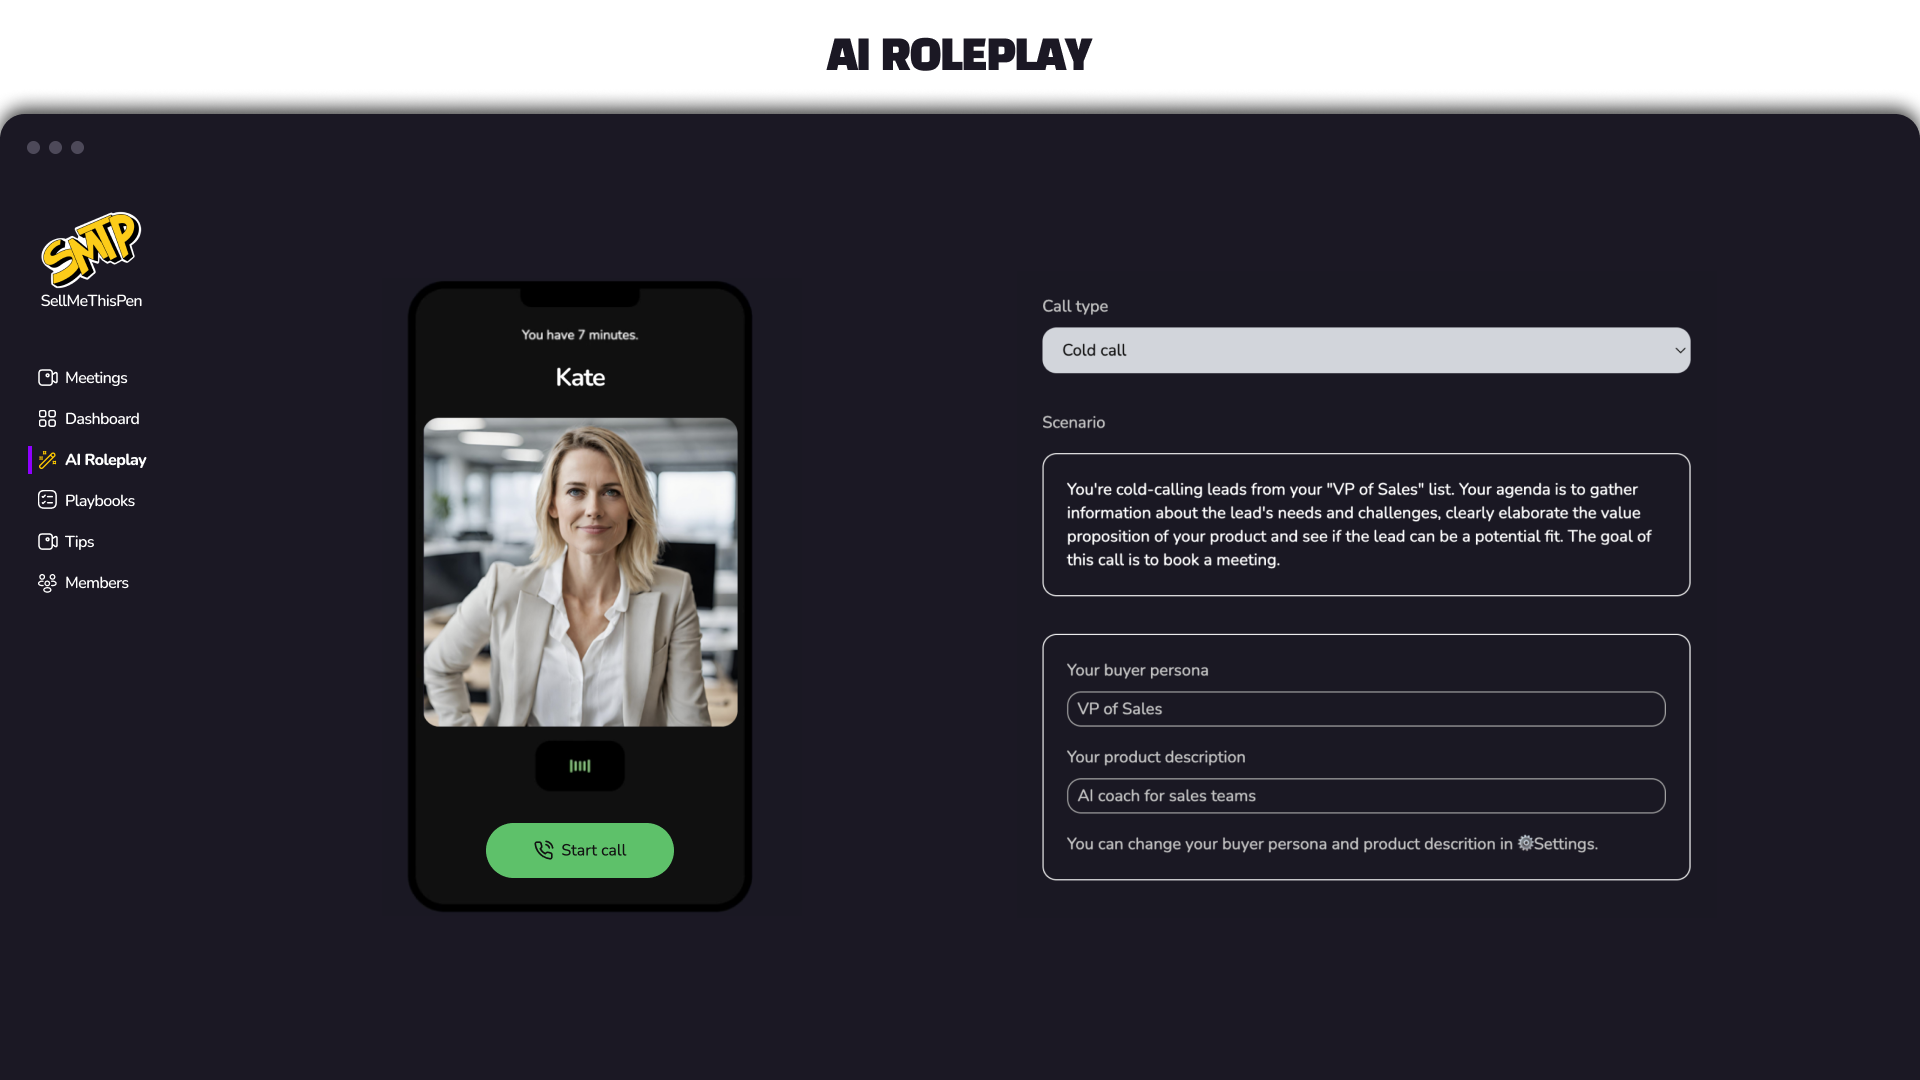The width and height of the screenshot is (1920, 1080).
Task: Select Cold call from dropdown
Action: (x=1366, y=349)
